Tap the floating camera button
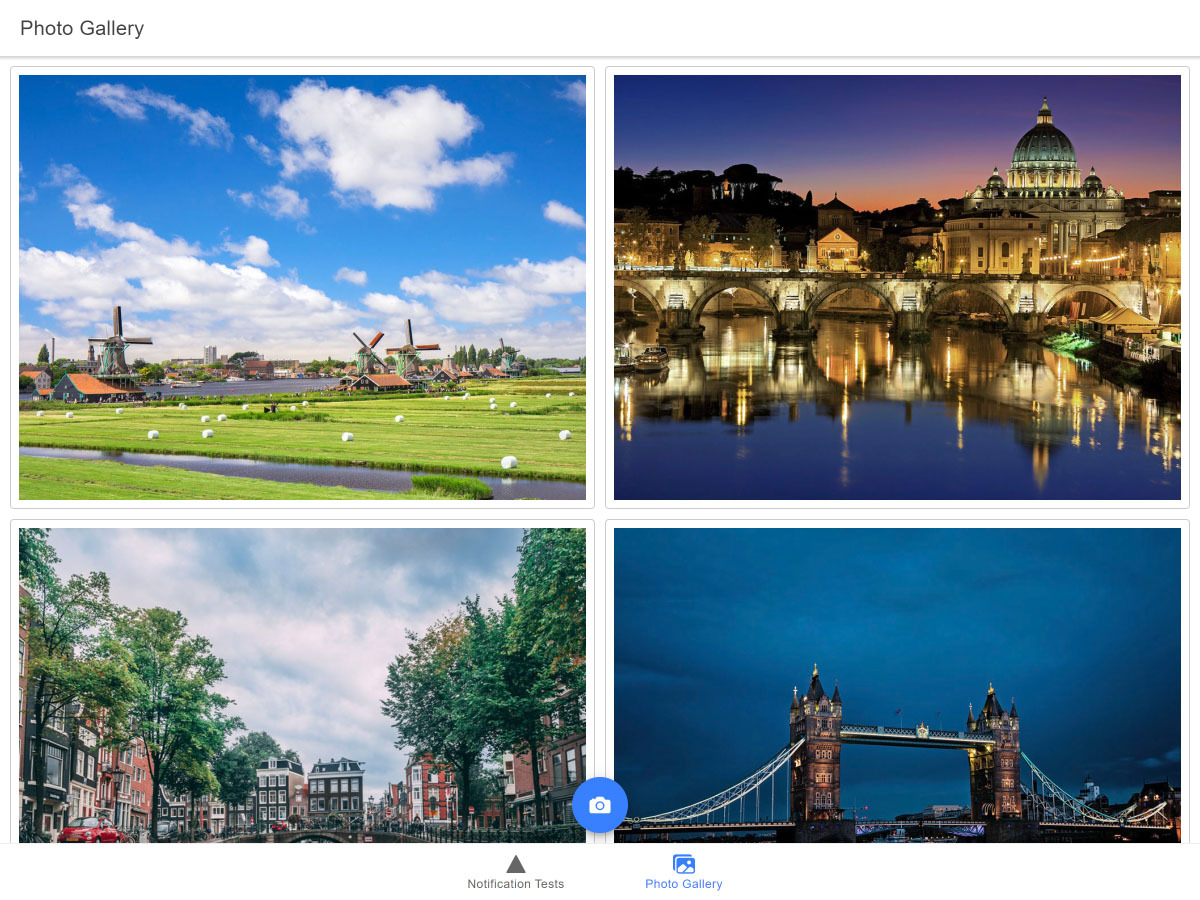The height and width of the screenshot is (900, 1200). click(600, 805)
